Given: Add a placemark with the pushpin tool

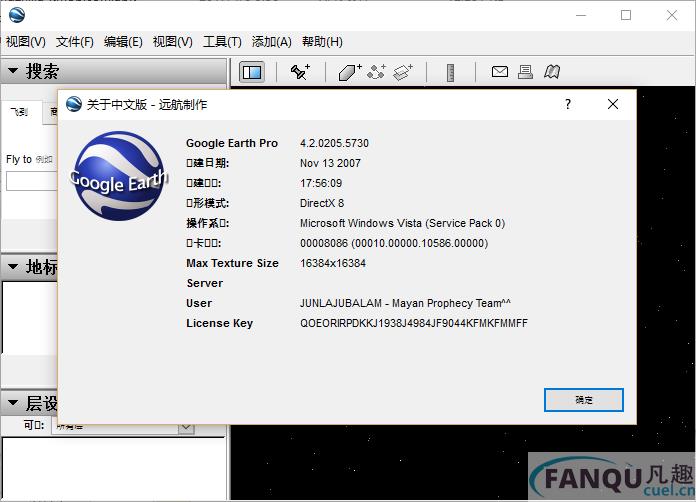Looking at the screenshot, I should [300, 71].
